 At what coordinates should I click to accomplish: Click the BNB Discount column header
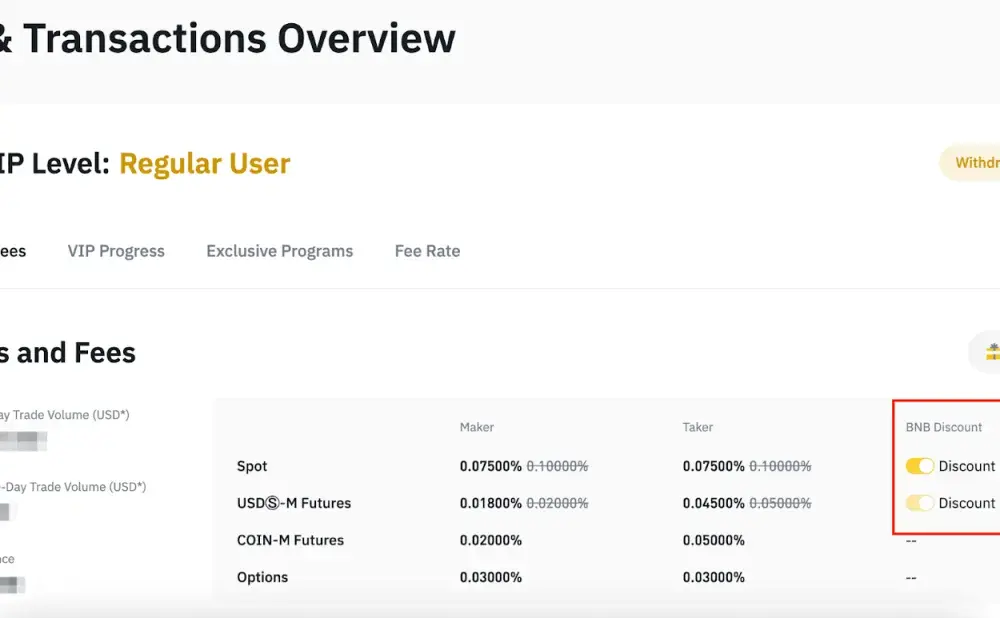944,427
